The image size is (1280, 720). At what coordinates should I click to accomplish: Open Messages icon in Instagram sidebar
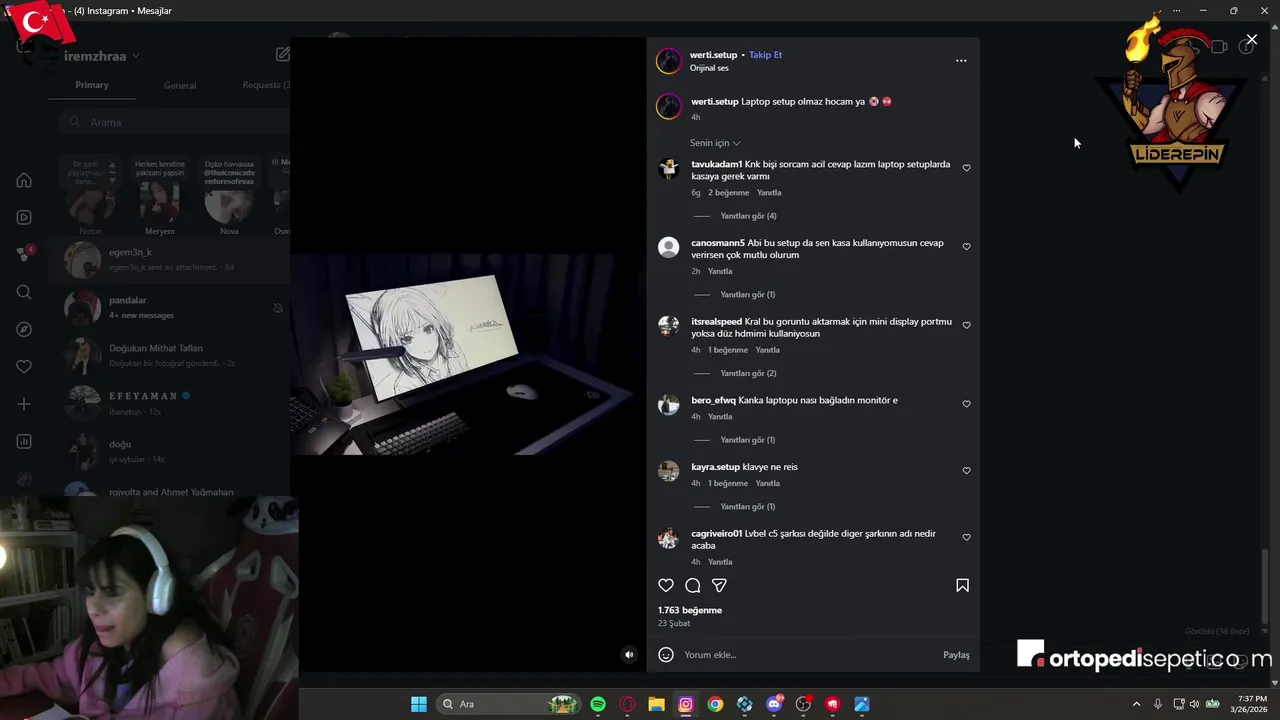tap(24, 255)
